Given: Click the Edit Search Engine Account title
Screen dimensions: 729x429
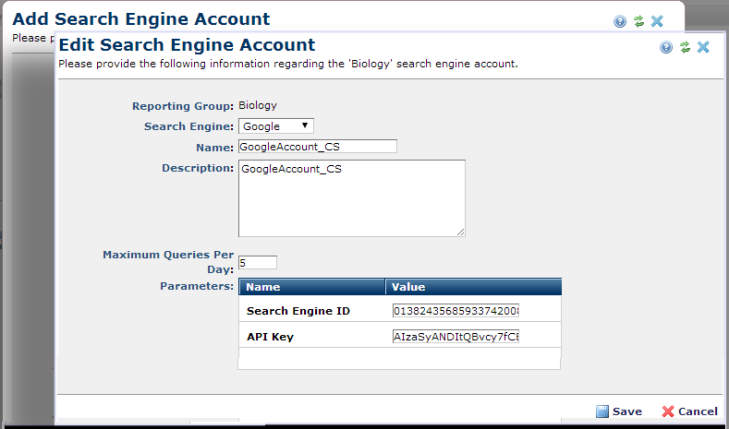Looking at the screenshot, I should (x=187, y=45).
